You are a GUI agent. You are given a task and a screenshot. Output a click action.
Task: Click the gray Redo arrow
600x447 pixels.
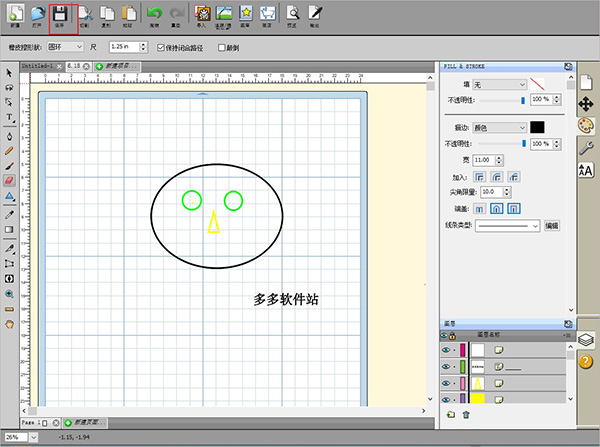[176, 14]
